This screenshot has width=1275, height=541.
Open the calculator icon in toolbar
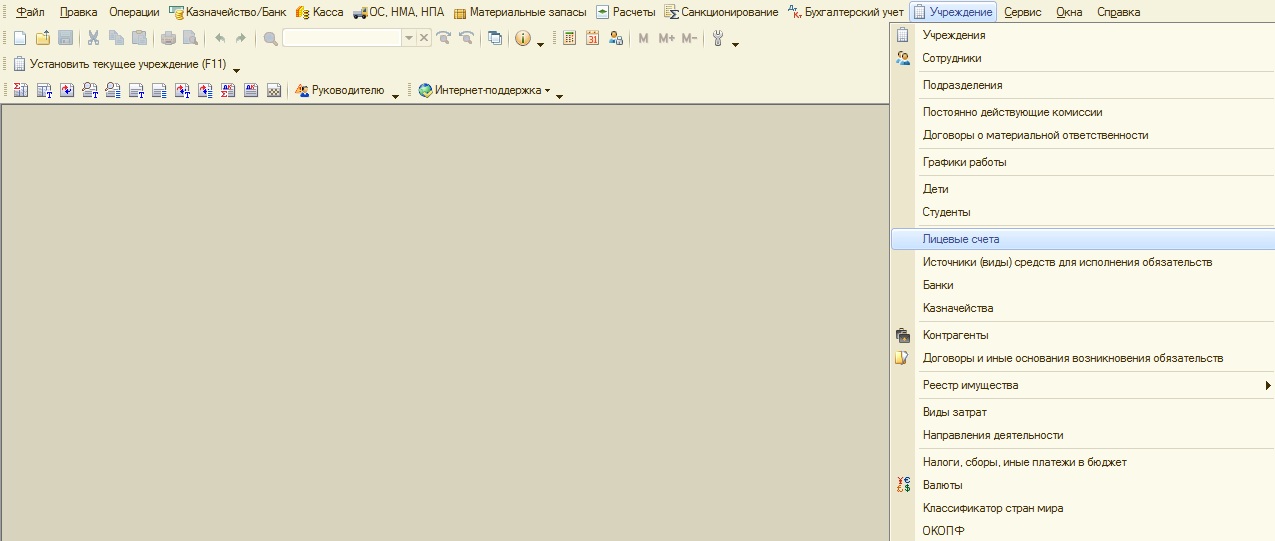(569, 38)
